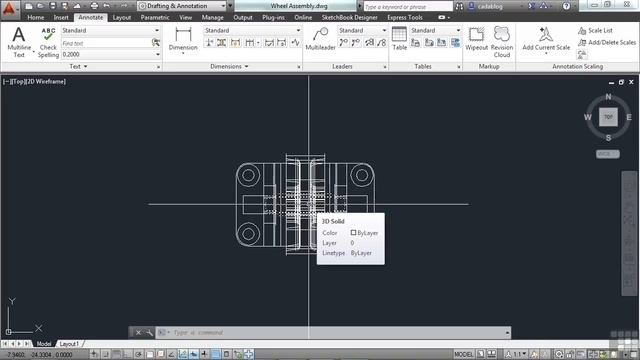
Task: Open the AutoCAD application menu logo
Action: tap(9, 8)
